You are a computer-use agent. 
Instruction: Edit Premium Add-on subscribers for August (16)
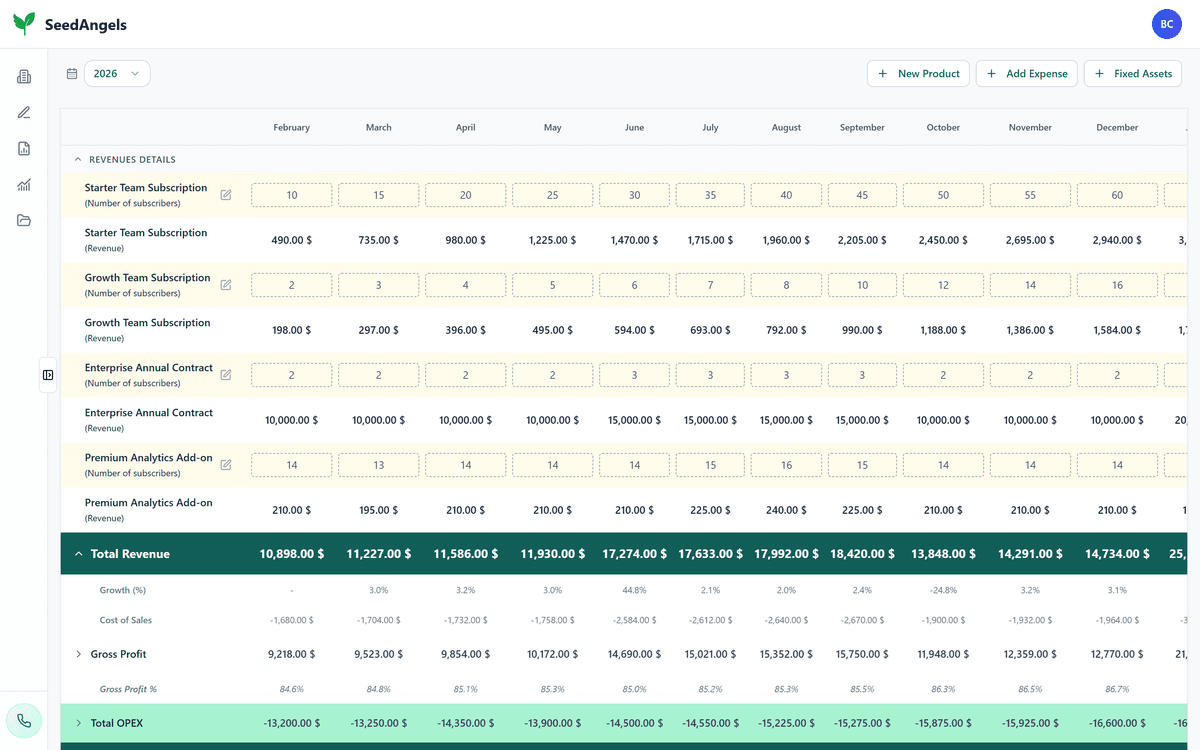tap(786, 465)
